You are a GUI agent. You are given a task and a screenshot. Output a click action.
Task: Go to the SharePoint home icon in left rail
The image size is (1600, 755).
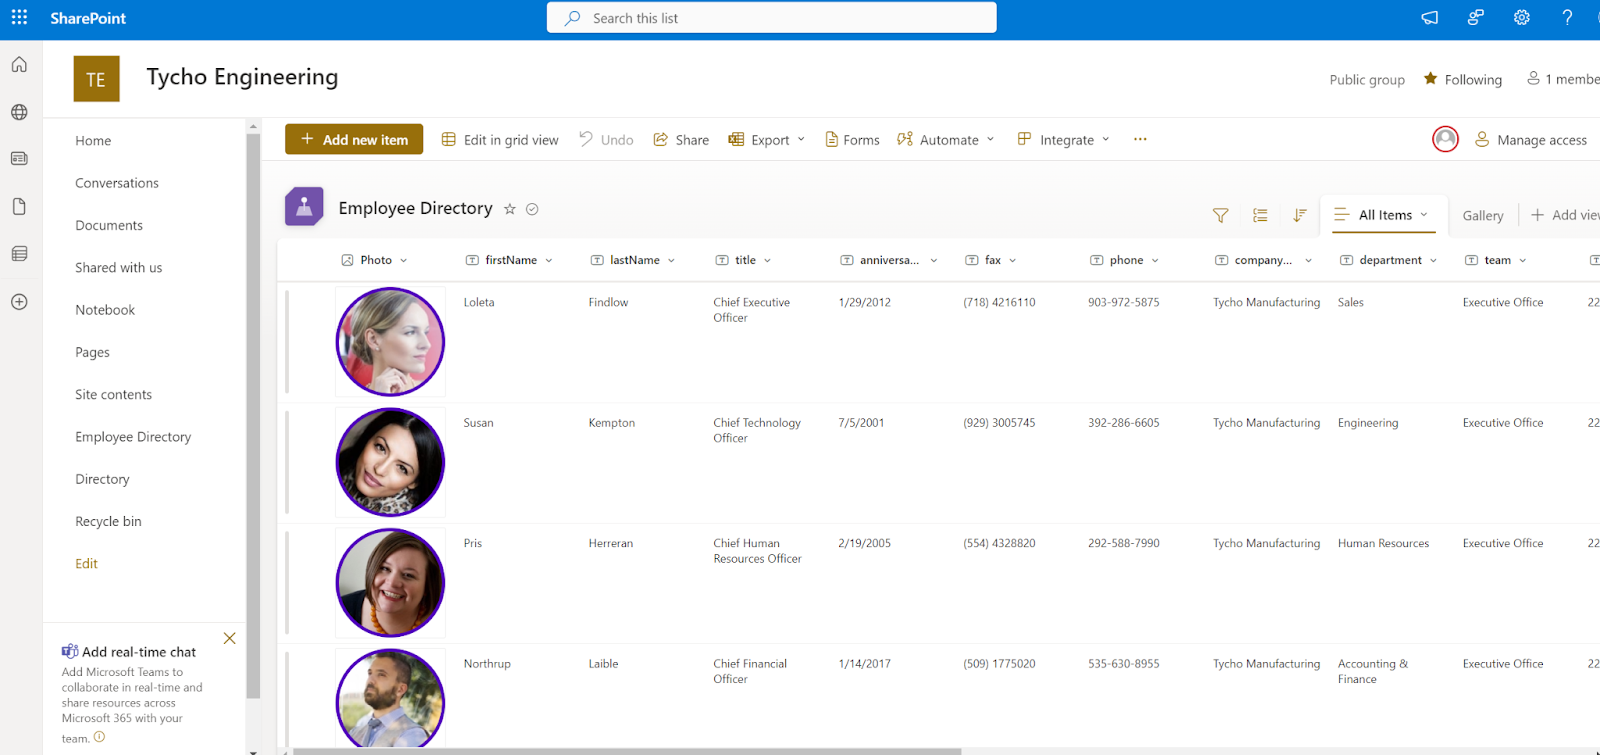[x=19, y=65]
